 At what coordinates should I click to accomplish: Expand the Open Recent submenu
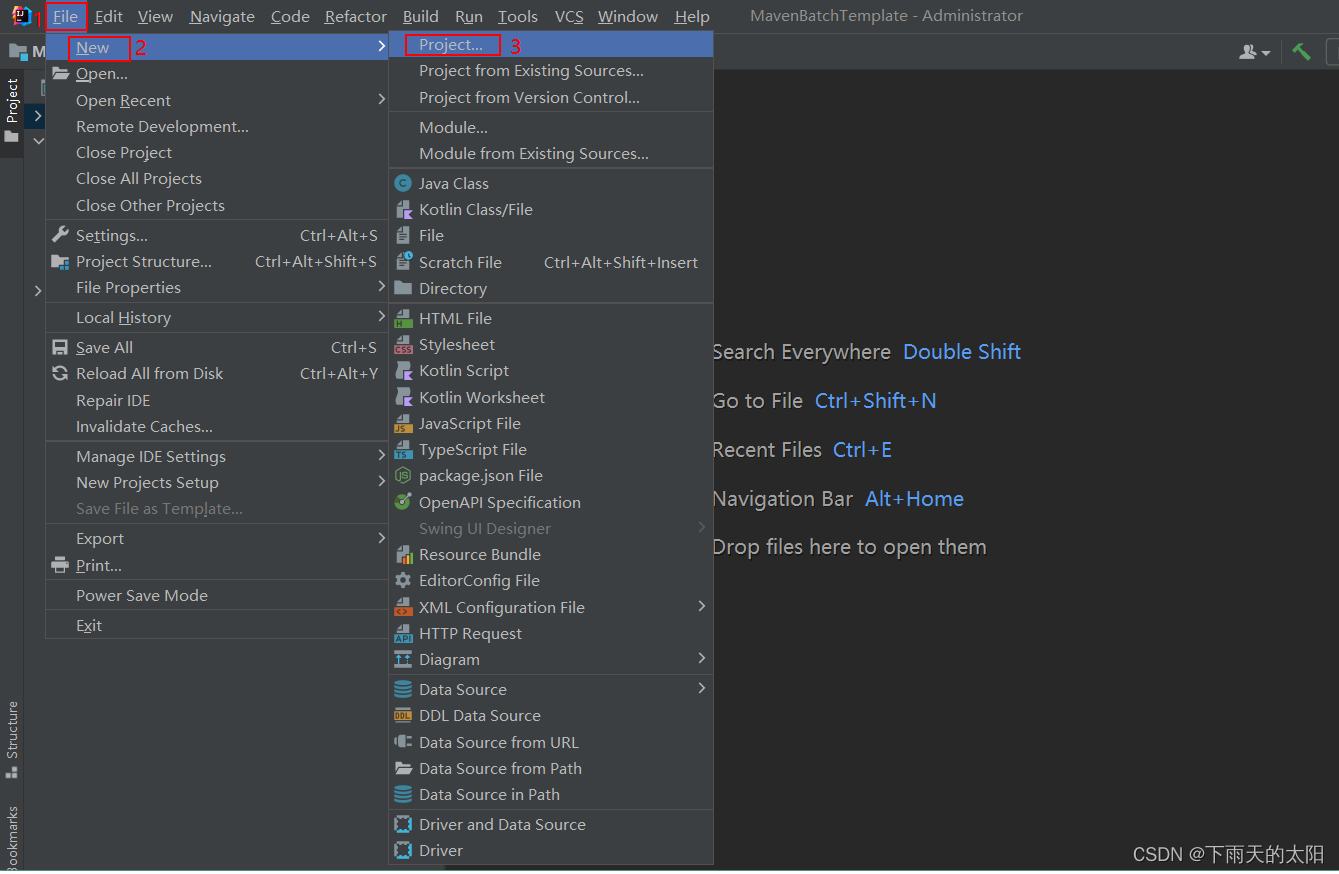coord(381,99)
